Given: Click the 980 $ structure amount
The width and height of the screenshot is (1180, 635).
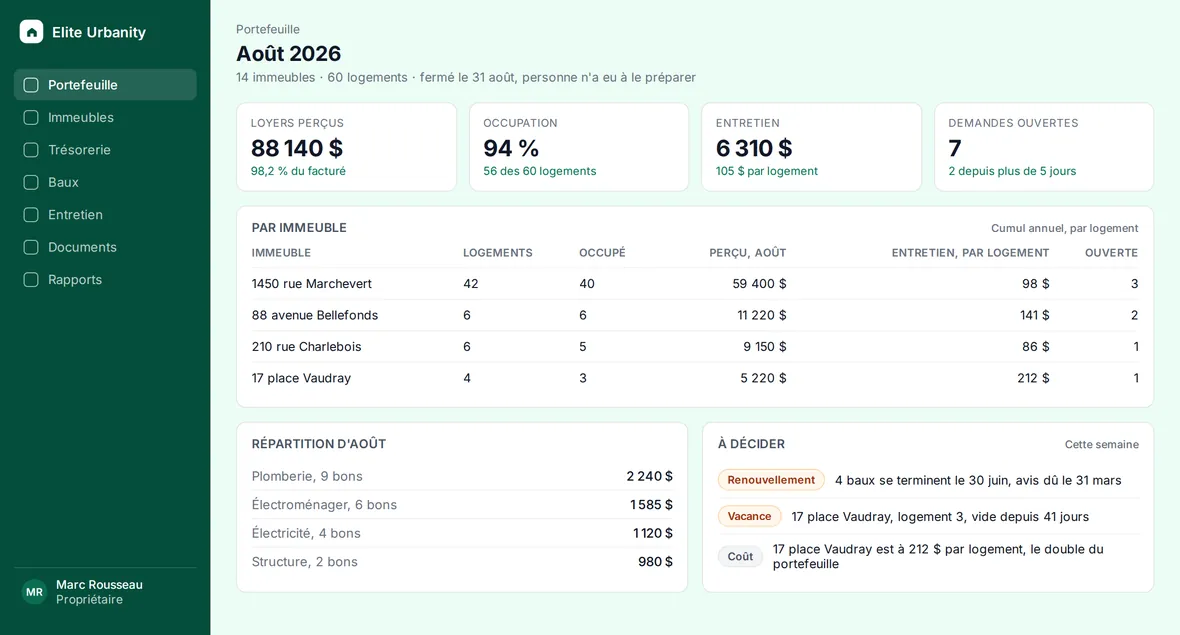Looking at the screenshot, I should [x=655, y=562].
